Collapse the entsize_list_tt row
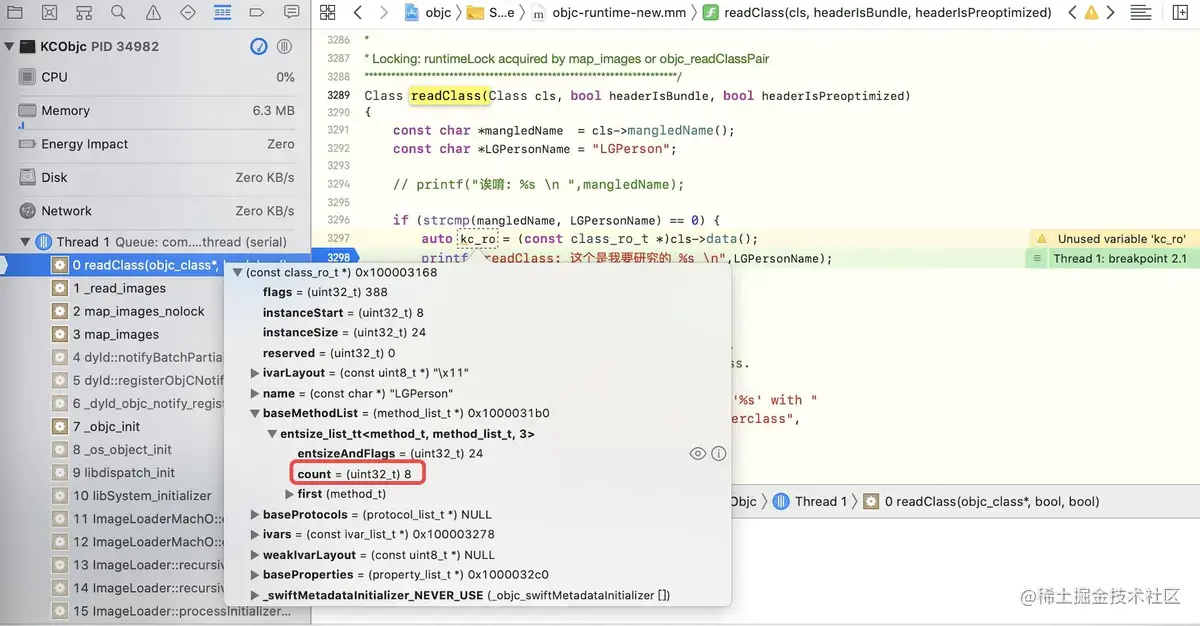 [x=272, y=434]
